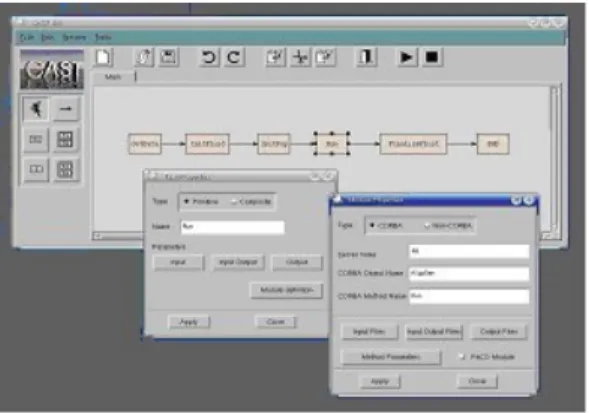This screenshot has height=413, width=589.
Task: Click the Output Files button
Action: pos(499,332)
